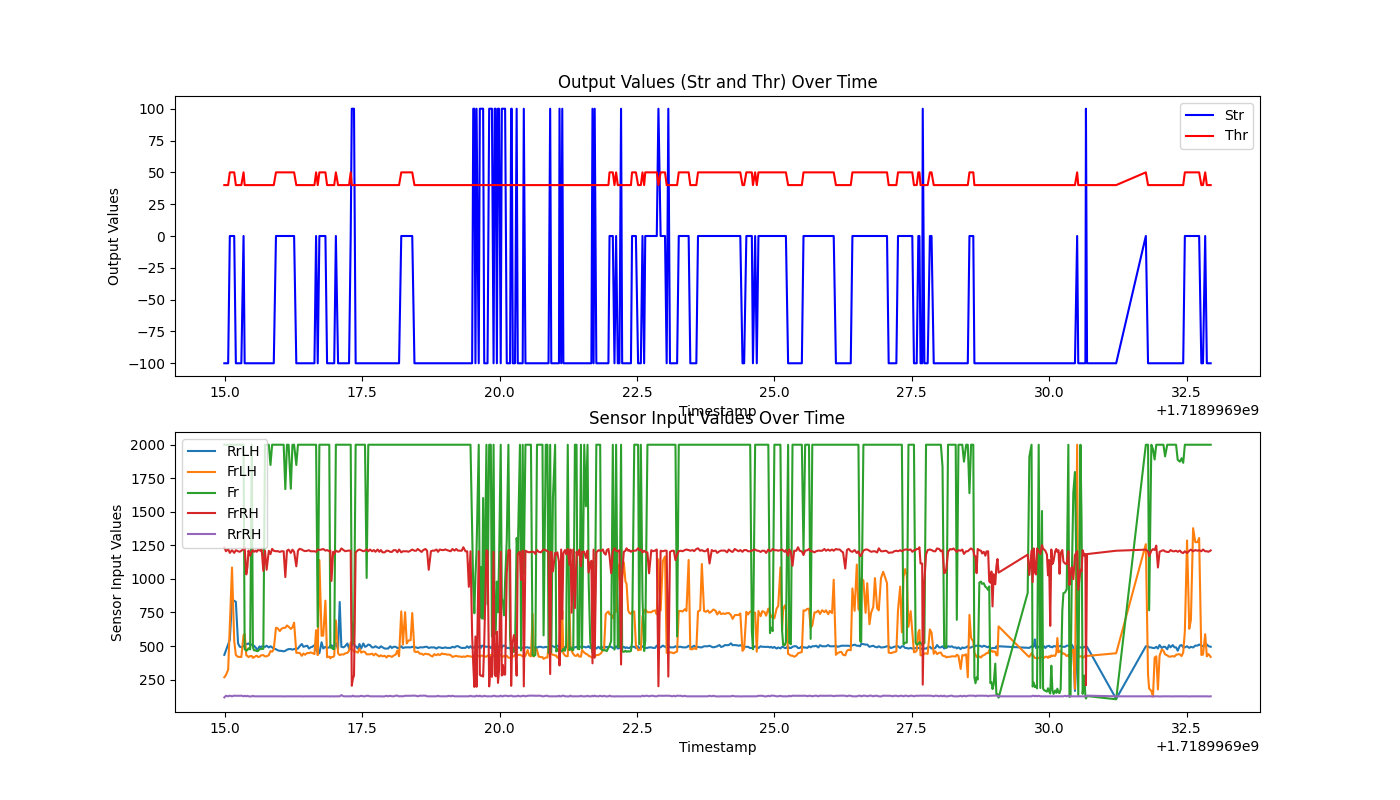Click the 1250 tick on sensor chart
The width and height of the screenshot is (1400, 800).
(x=150, y=546)
